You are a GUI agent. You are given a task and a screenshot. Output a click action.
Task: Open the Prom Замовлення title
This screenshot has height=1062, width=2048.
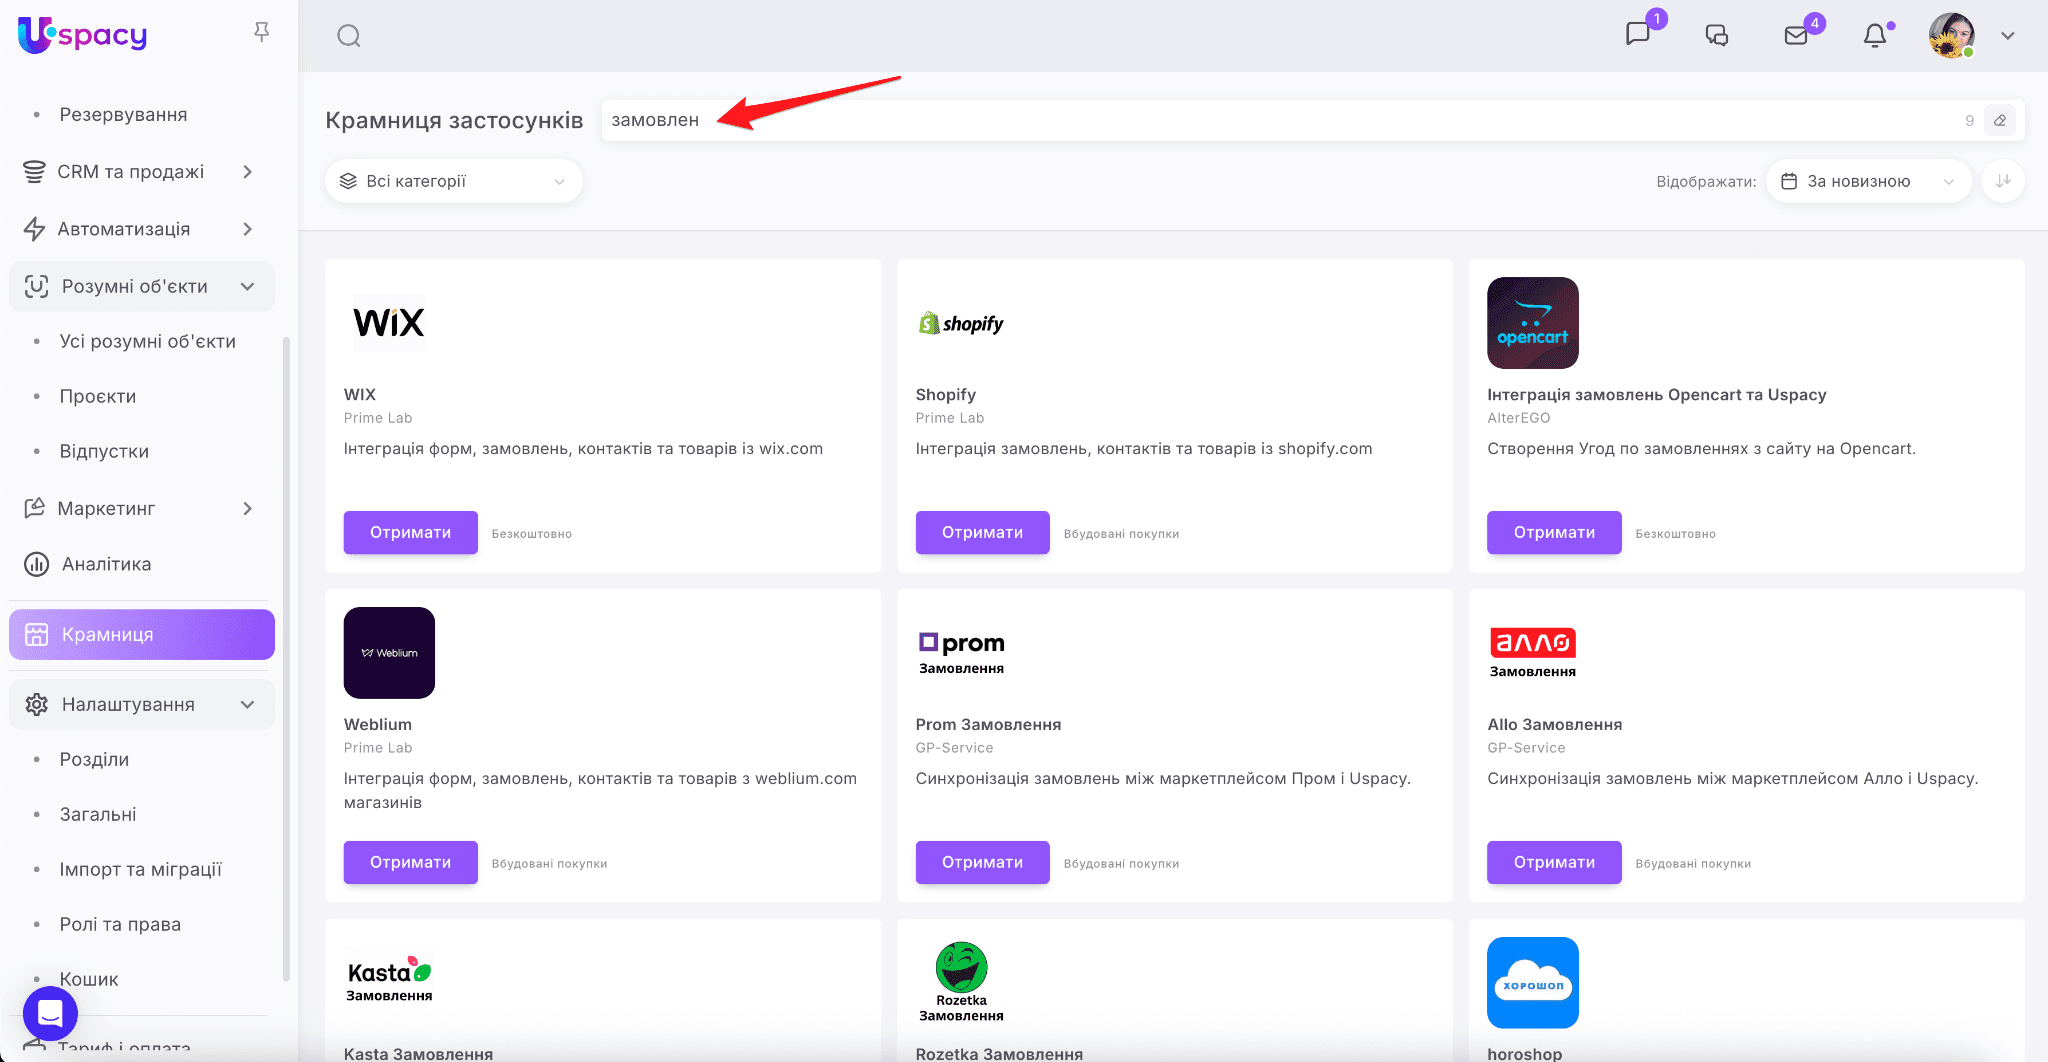click(989, 725)
